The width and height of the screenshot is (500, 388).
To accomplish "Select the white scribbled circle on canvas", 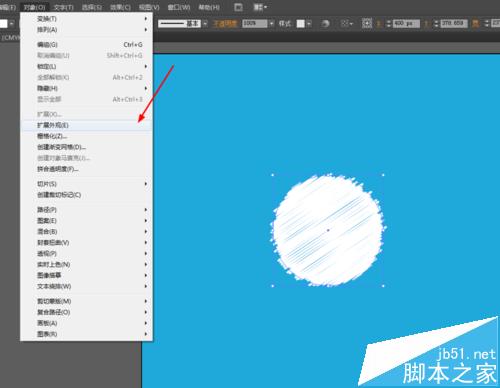I will [328, 230].
